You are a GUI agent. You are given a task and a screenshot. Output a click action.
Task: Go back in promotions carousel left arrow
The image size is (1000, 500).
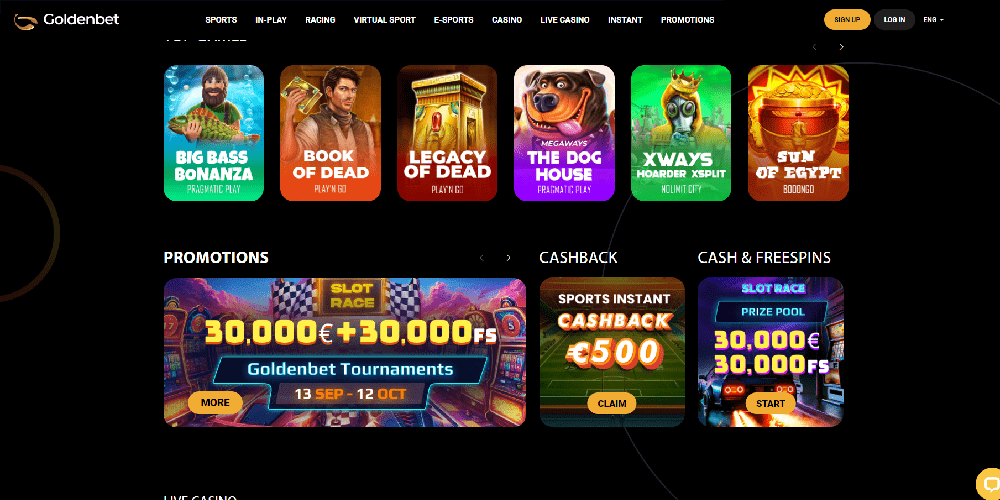(x=482, y=258)
